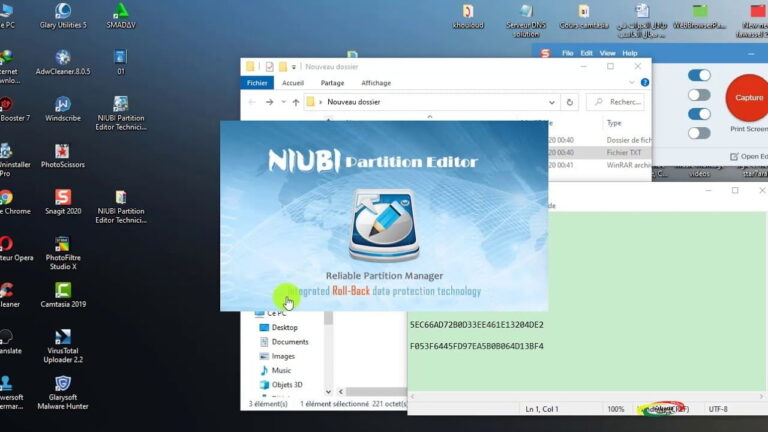
Task: Switch to the Accueil ribbon tab
Action: pos(293,83)
